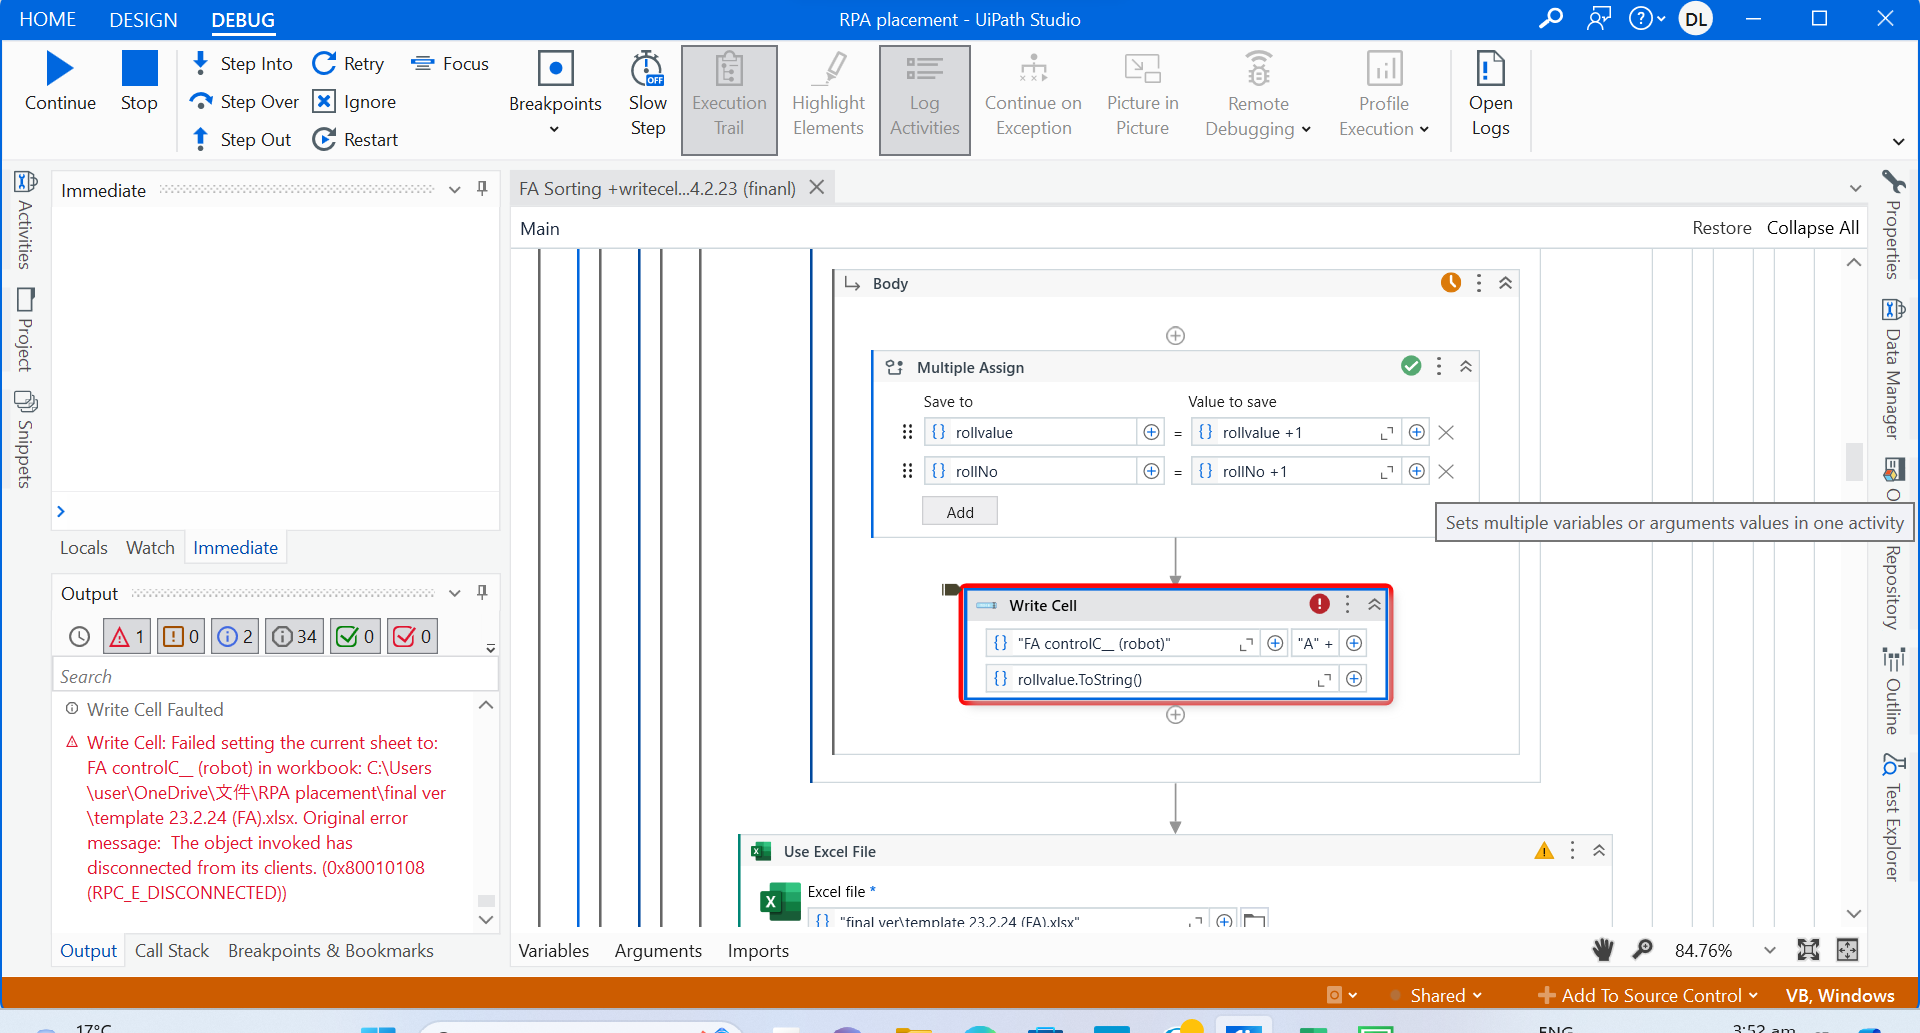Open the zoom percentage dropdown
Viewport: 1920px width, 1033px height.
[1769, 950]
